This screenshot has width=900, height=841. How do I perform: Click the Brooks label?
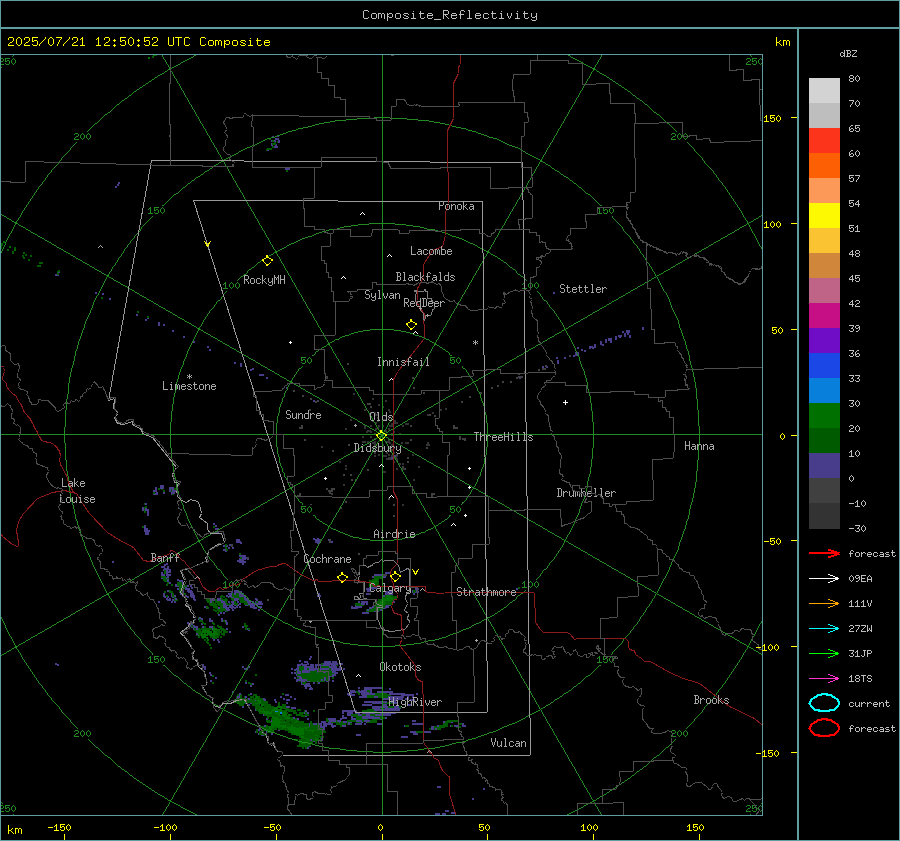[711, 700]
